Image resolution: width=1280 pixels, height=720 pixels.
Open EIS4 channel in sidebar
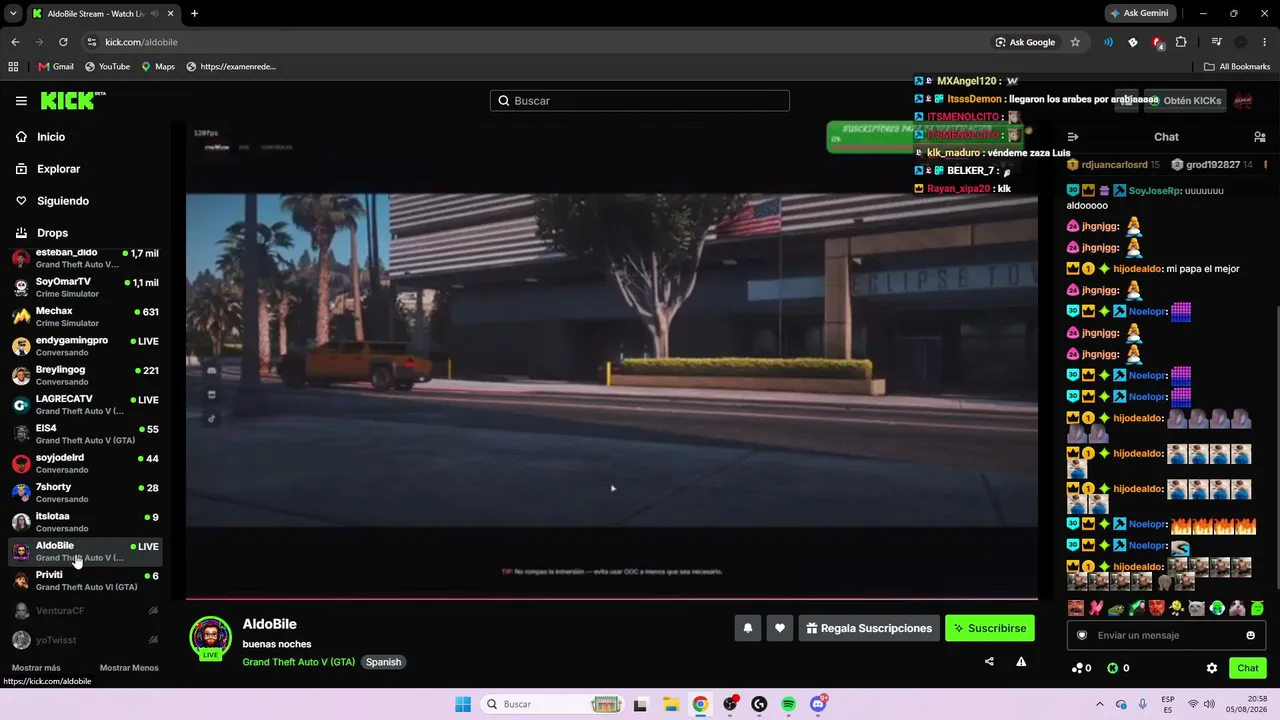tap(85, 434)
